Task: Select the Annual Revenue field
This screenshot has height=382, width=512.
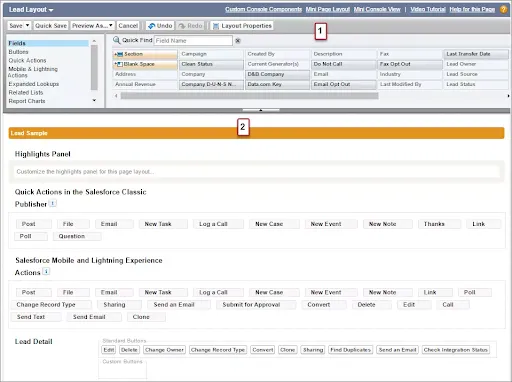Action: point(145,84)
